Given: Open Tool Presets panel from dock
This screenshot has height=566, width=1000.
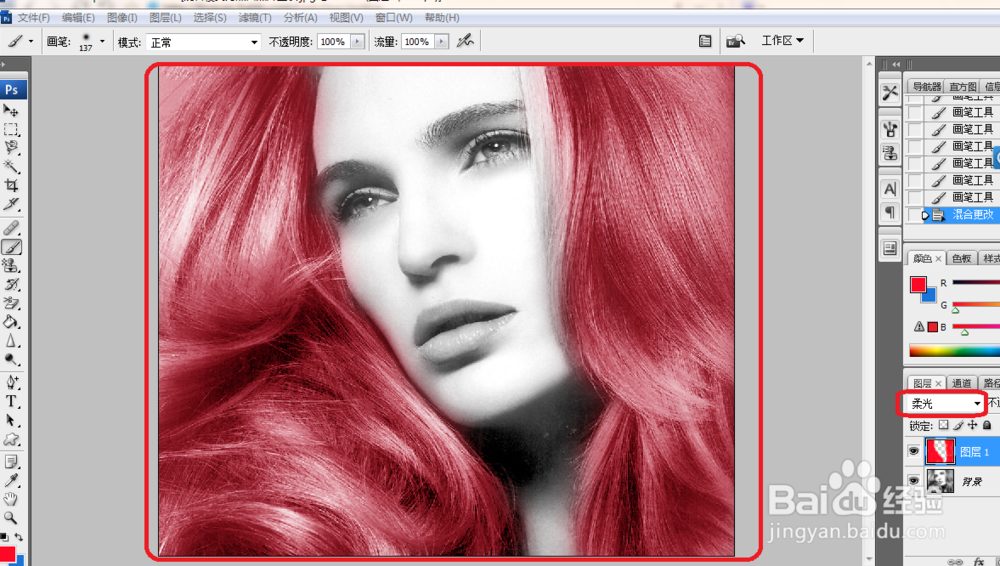Looking at the screenshot, I should coord(890,93).
